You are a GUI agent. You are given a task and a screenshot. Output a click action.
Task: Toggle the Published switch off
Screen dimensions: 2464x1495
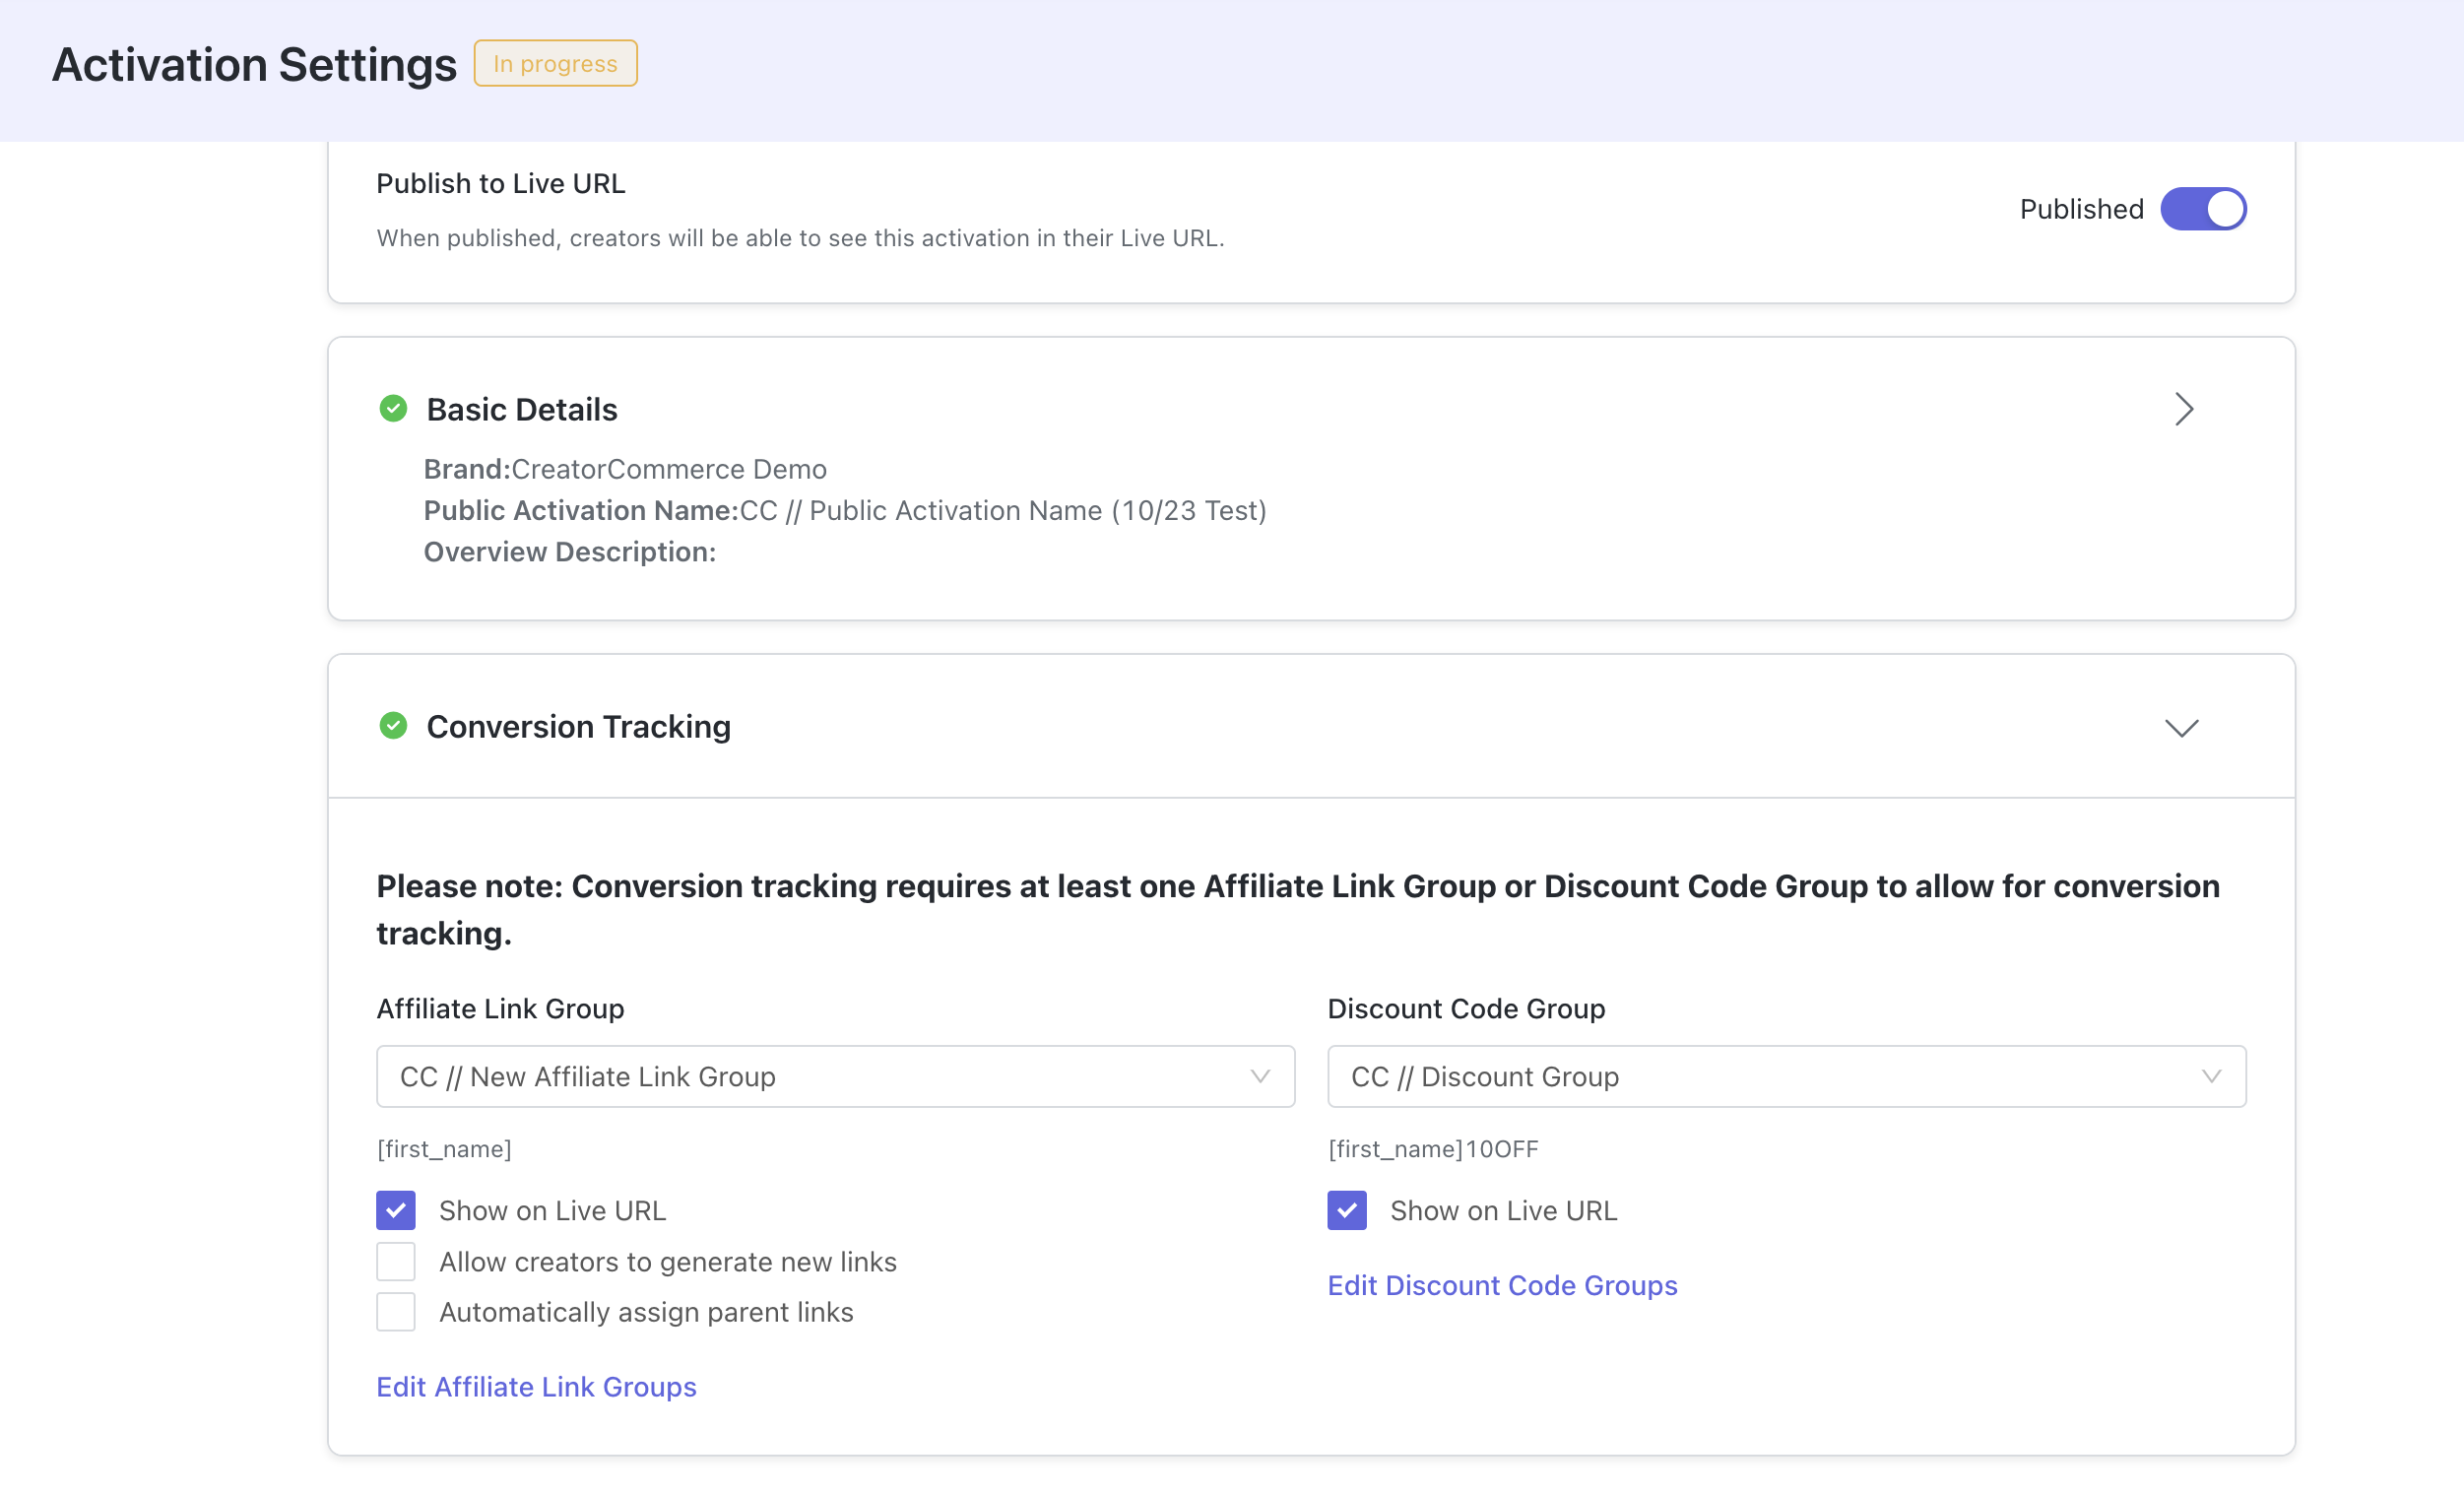[x=2203, y=209]
